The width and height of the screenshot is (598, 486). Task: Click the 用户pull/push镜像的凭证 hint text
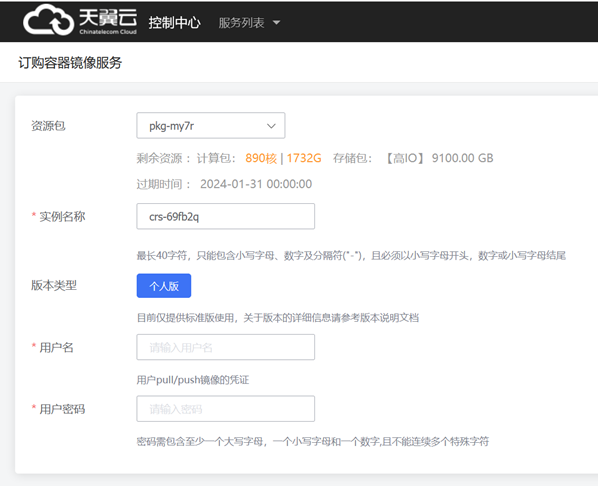click(193, 380)
